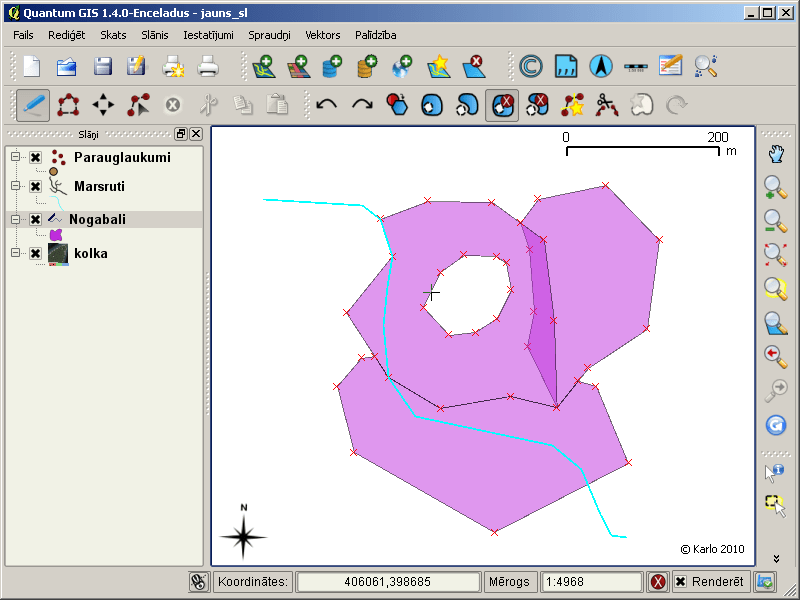Click the zoom out magnifier
The image size is (800, 600).
point(776,221)
